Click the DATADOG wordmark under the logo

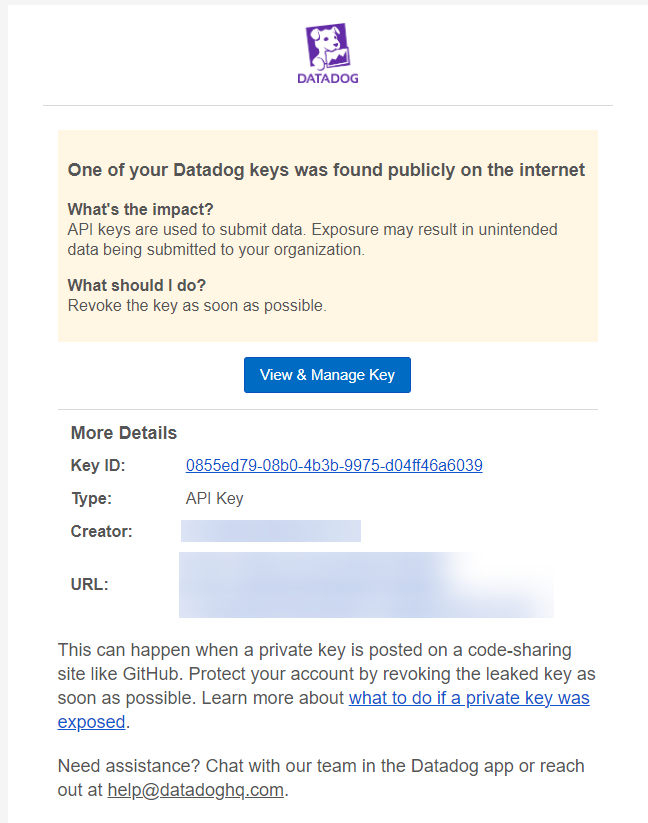[x=328, y=79]
